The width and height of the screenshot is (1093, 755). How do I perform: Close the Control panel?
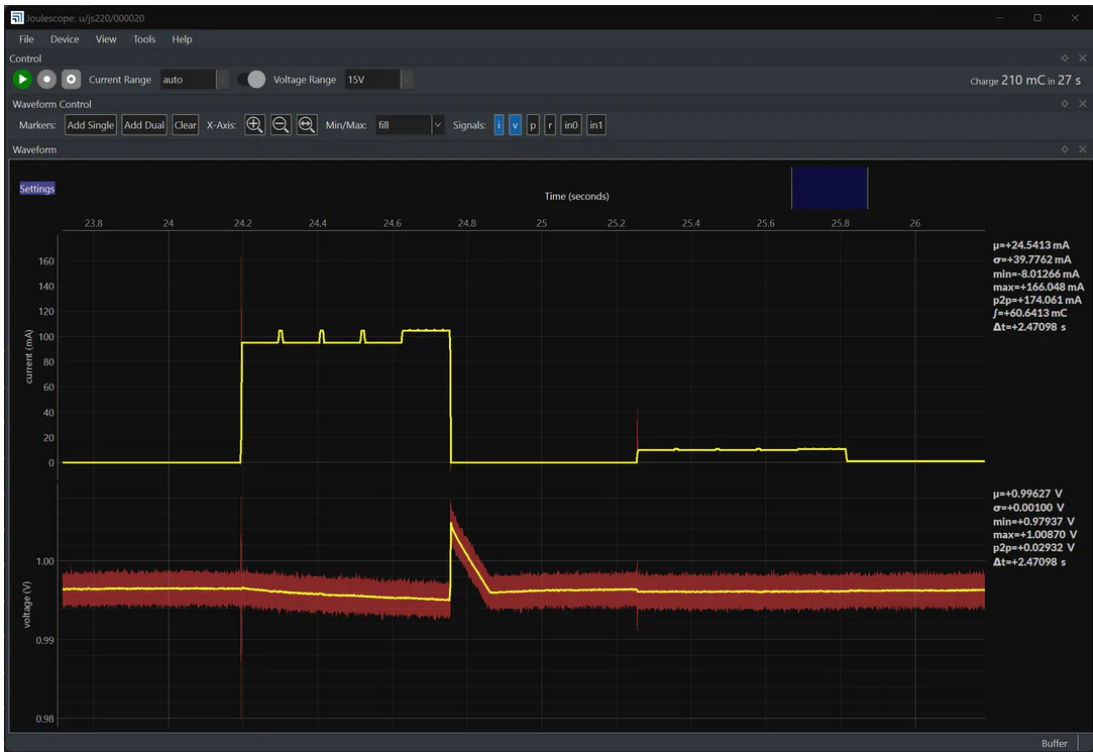[x=1083, y=59]
